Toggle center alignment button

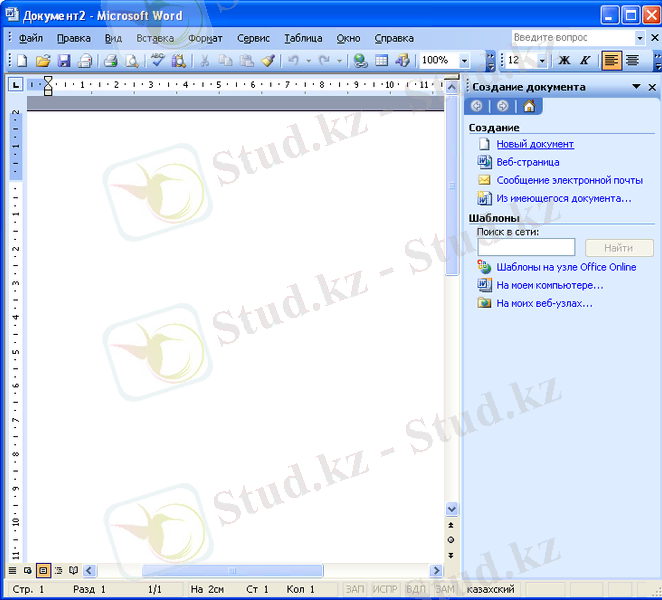tap(632, 61)
